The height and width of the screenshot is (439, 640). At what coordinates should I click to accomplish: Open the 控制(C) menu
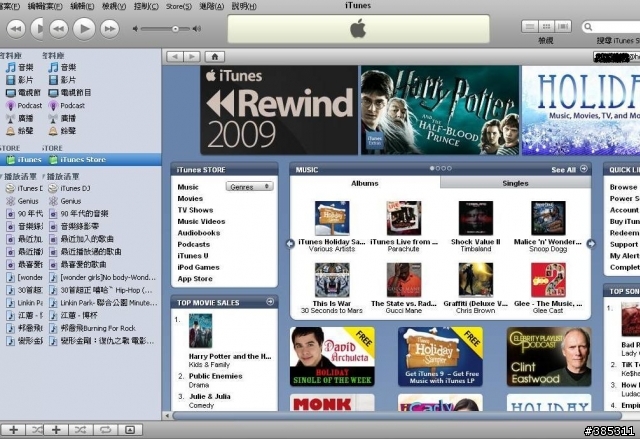[146, 6]
